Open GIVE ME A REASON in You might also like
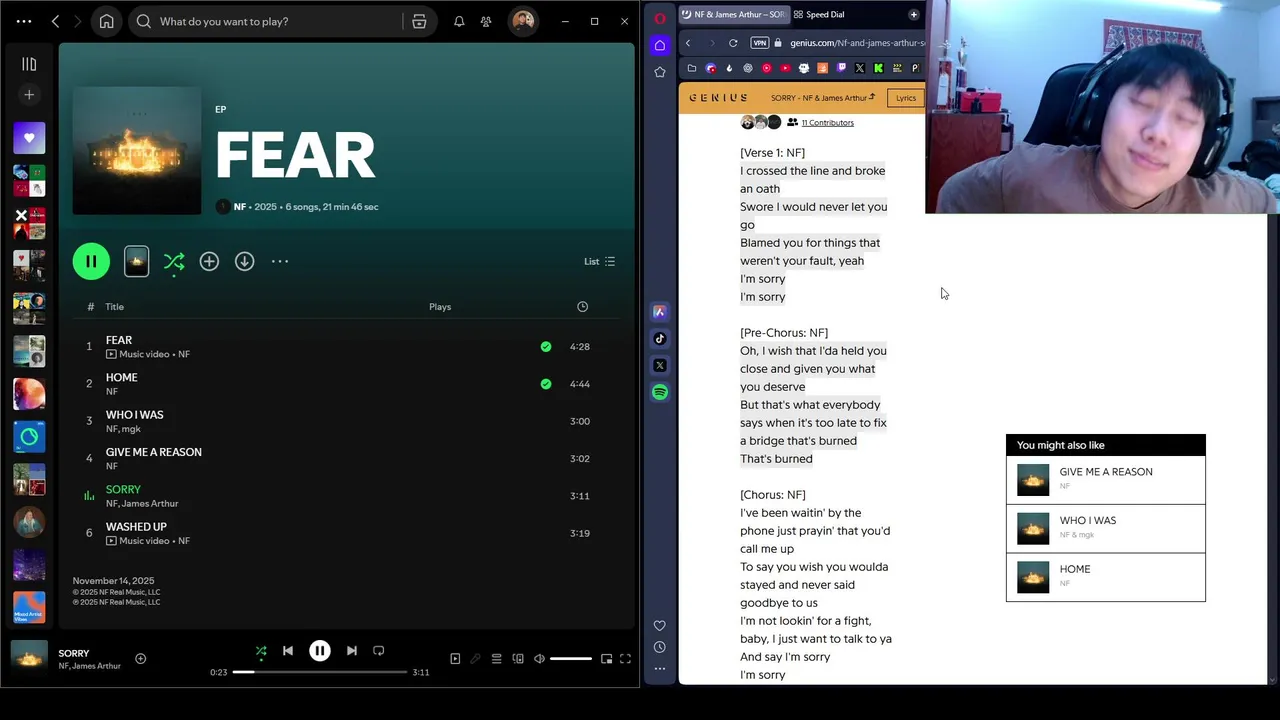The height and width of the screenshot is (720, 1280). (1106, 480)
